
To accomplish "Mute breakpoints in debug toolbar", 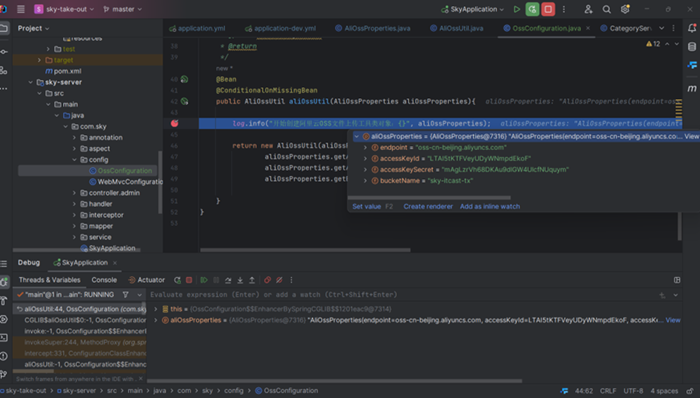I will click(279, 280).
